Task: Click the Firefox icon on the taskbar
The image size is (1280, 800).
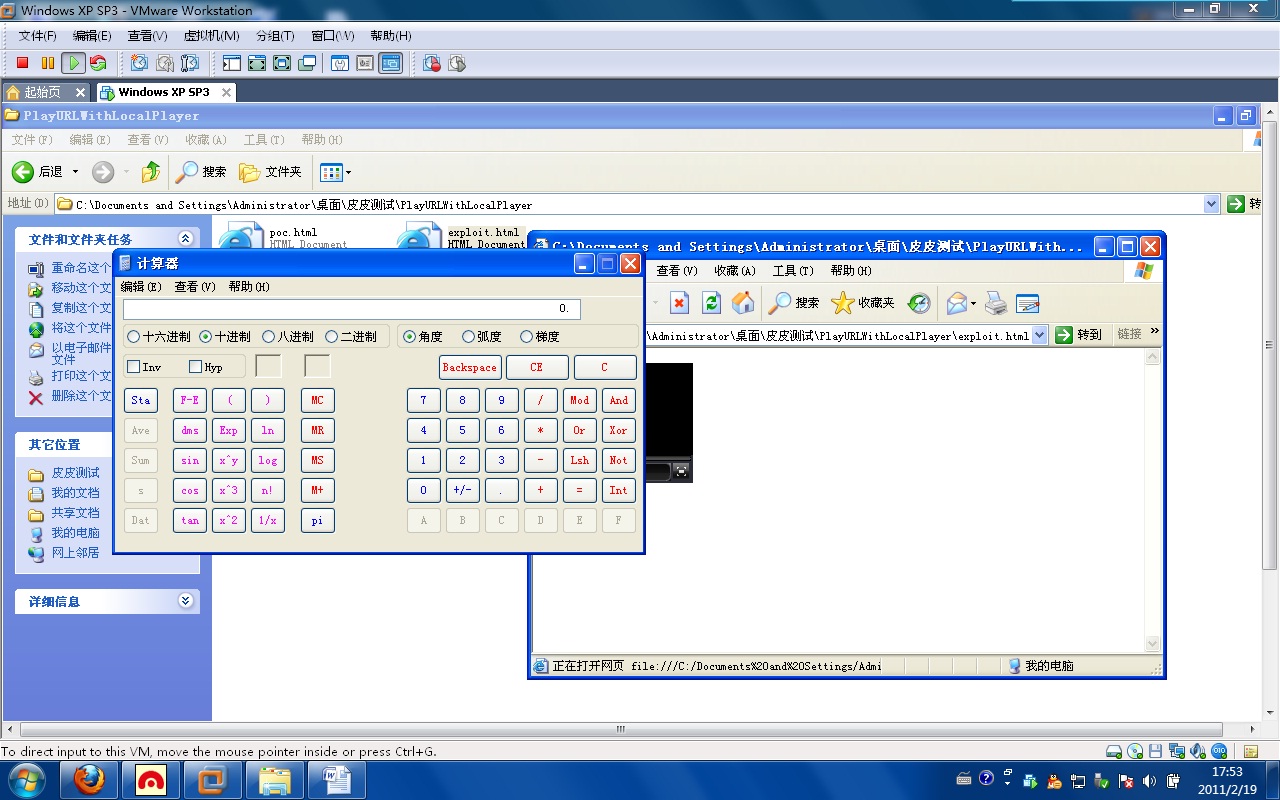Action: point(89,780)
